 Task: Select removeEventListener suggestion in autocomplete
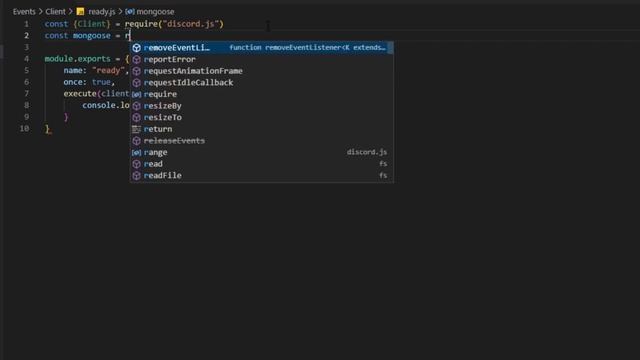point(262,48)
